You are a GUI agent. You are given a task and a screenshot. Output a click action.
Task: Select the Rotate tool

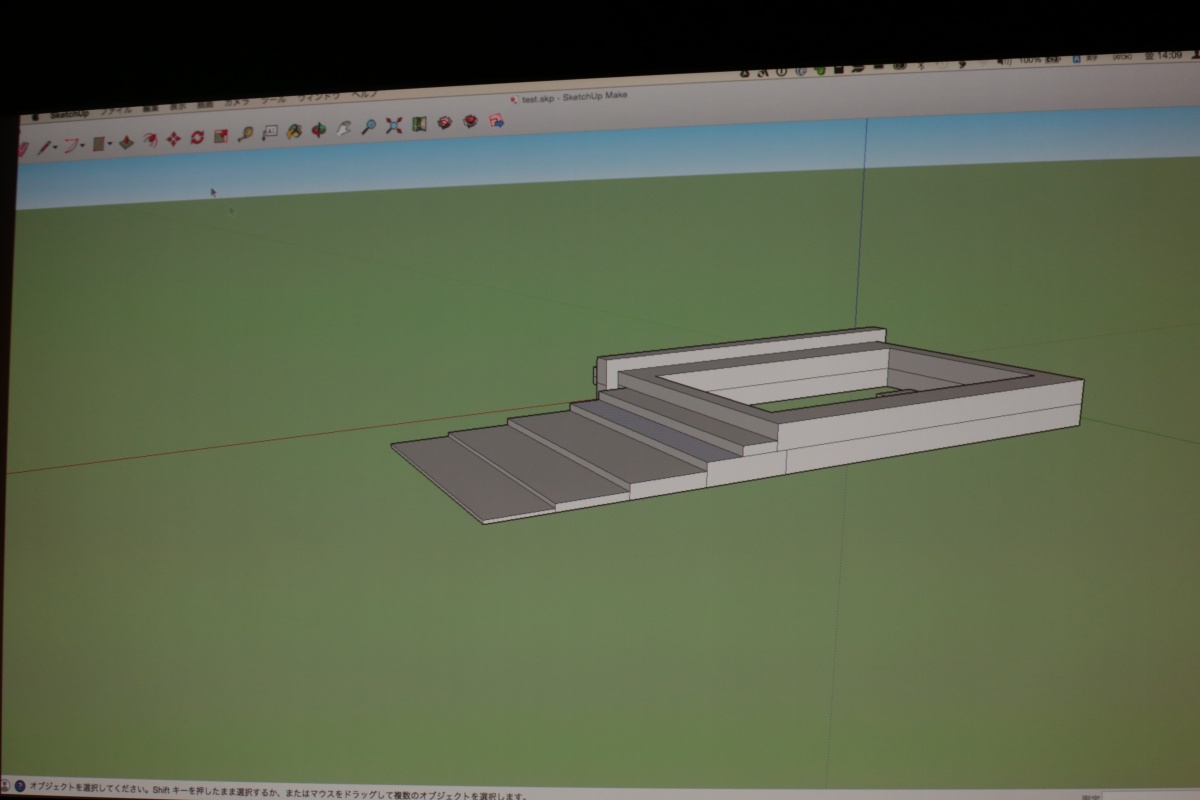197,137
